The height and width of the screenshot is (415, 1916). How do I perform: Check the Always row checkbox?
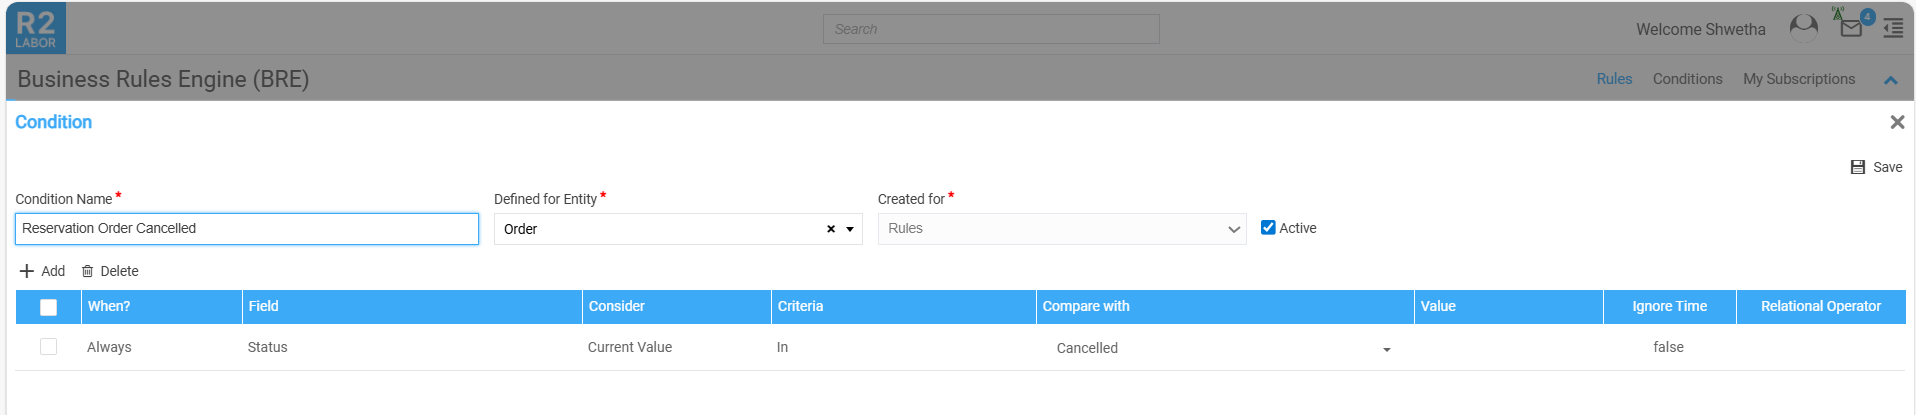tap(48, 347)
